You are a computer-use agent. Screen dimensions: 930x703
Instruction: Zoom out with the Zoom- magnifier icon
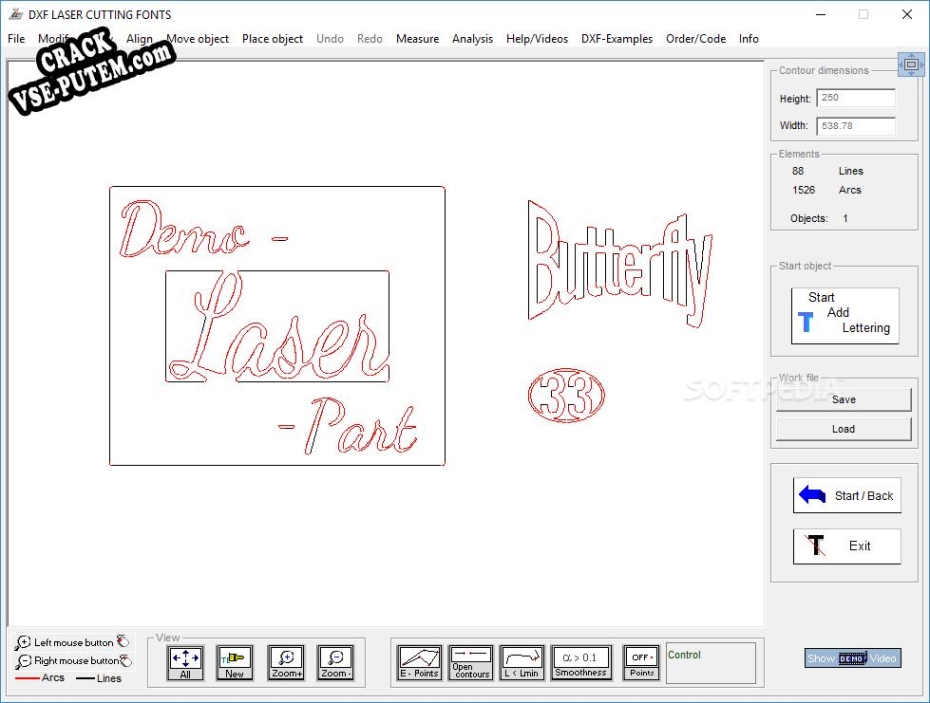pos(335,660)
